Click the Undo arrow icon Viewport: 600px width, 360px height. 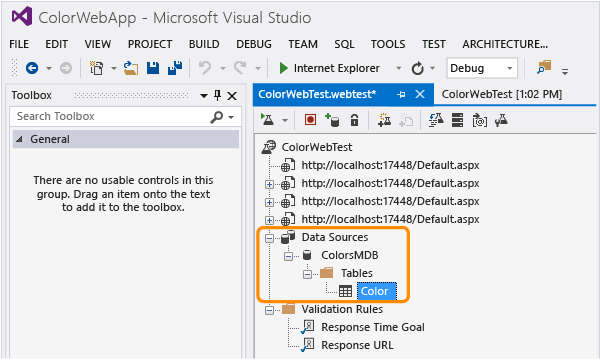[x=205, y=68]
